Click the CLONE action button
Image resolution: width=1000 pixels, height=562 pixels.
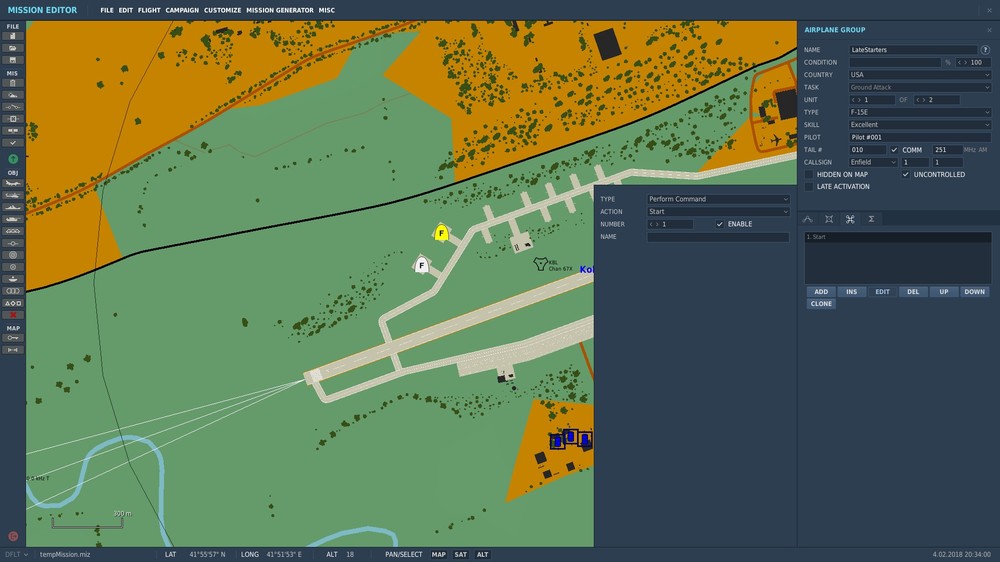click(821, 304)
